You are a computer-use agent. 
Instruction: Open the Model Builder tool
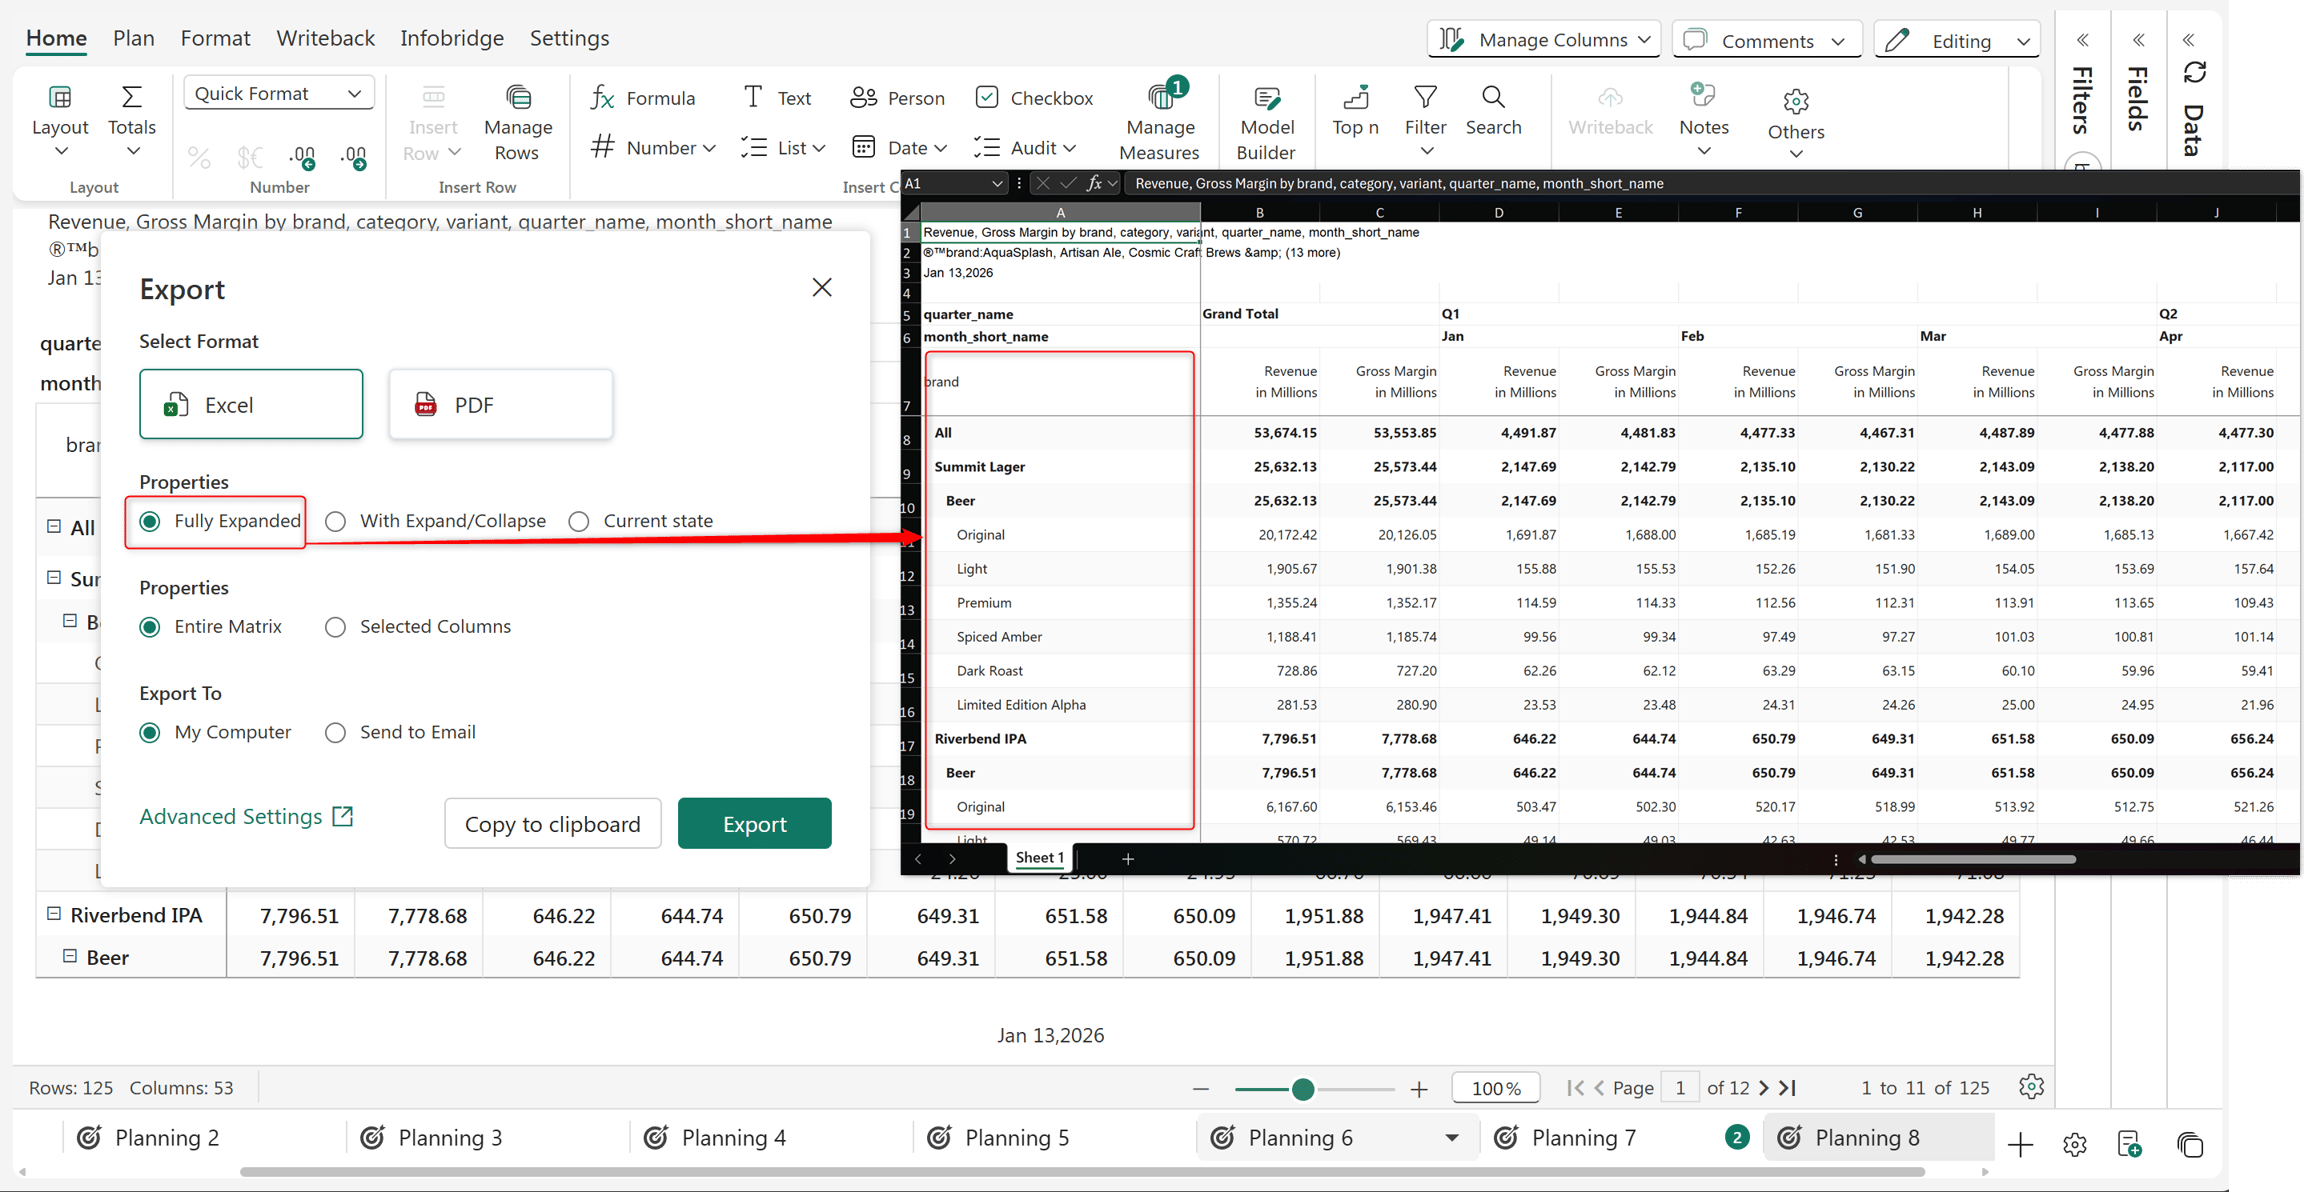[1265, 122]
